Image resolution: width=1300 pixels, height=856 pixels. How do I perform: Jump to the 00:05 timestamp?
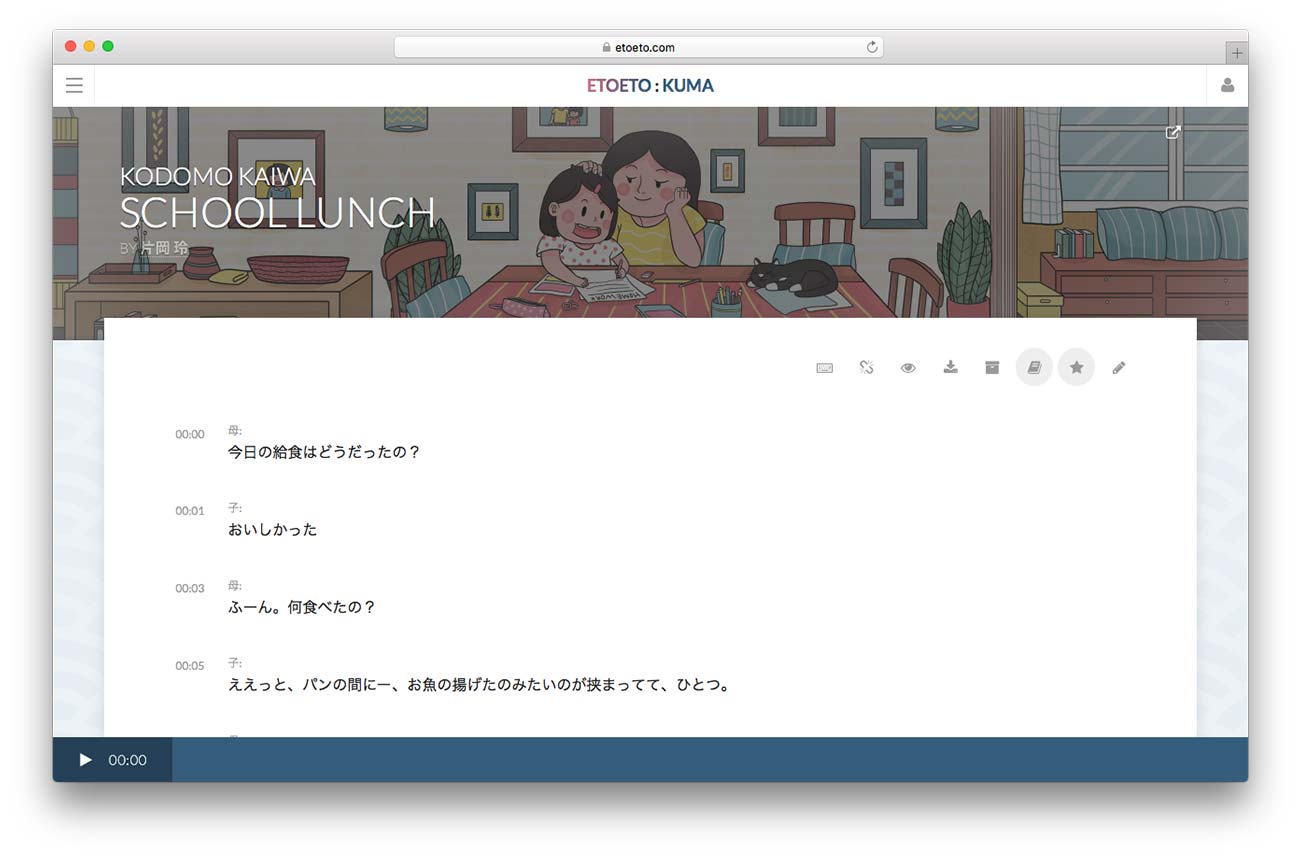click(x=189, y=666)
